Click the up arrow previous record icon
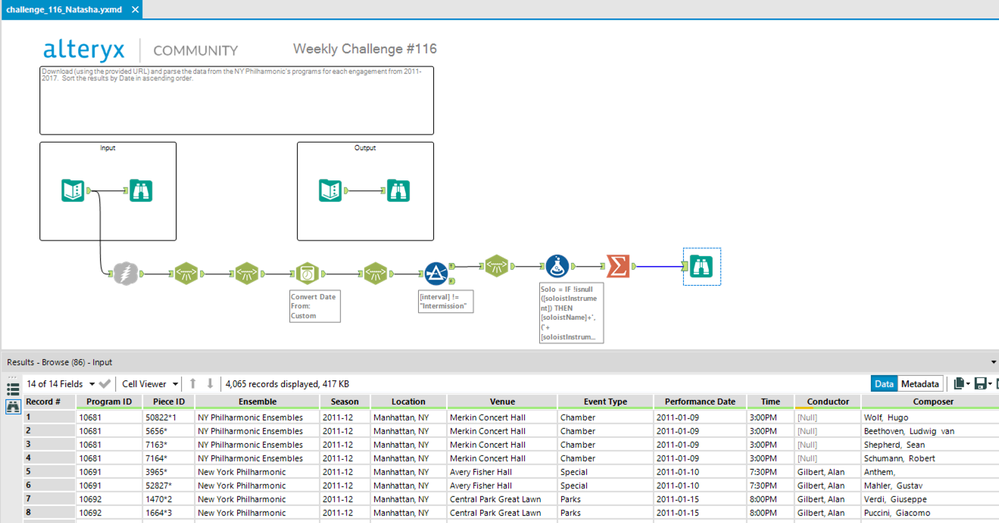Image resolution: width=999 pixels, height=523 pixels. (193, 383)
